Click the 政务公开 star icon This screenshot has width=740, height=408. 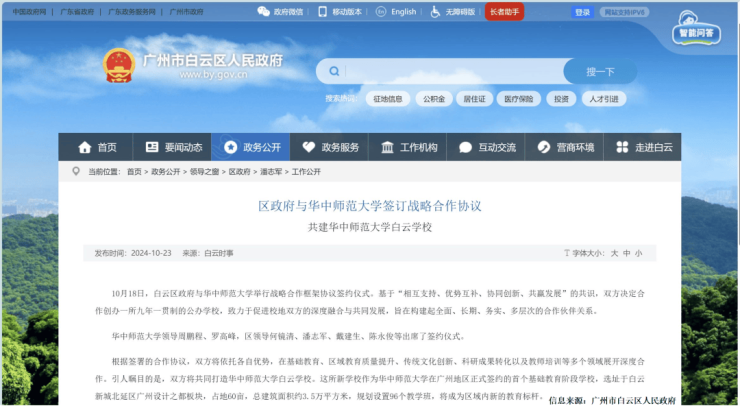(230, 147)
